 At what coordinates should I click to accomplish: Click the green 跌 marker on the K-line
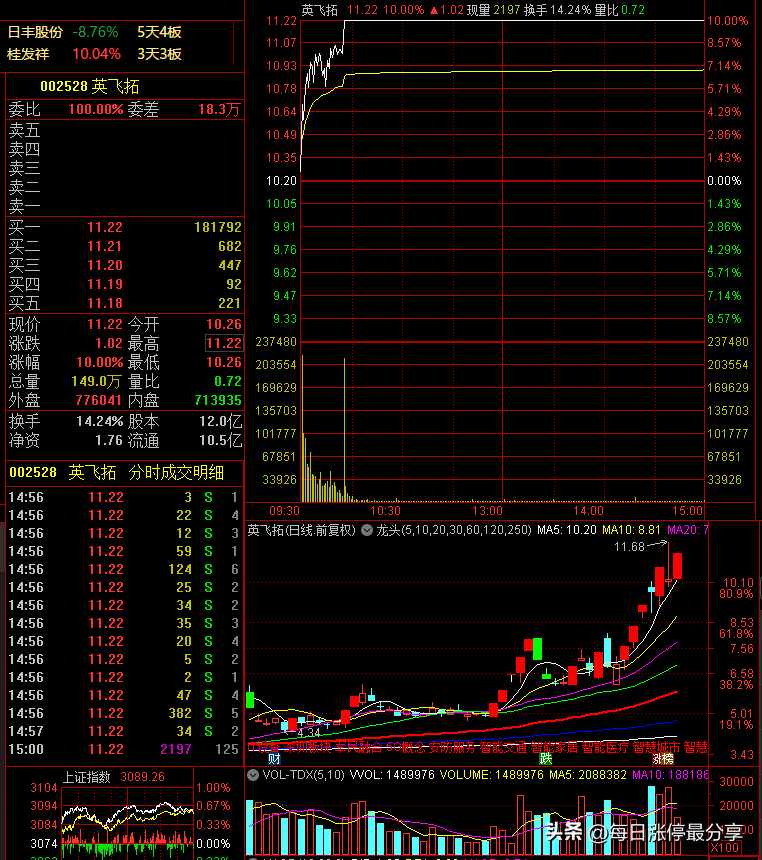click(x=545, y=759)
